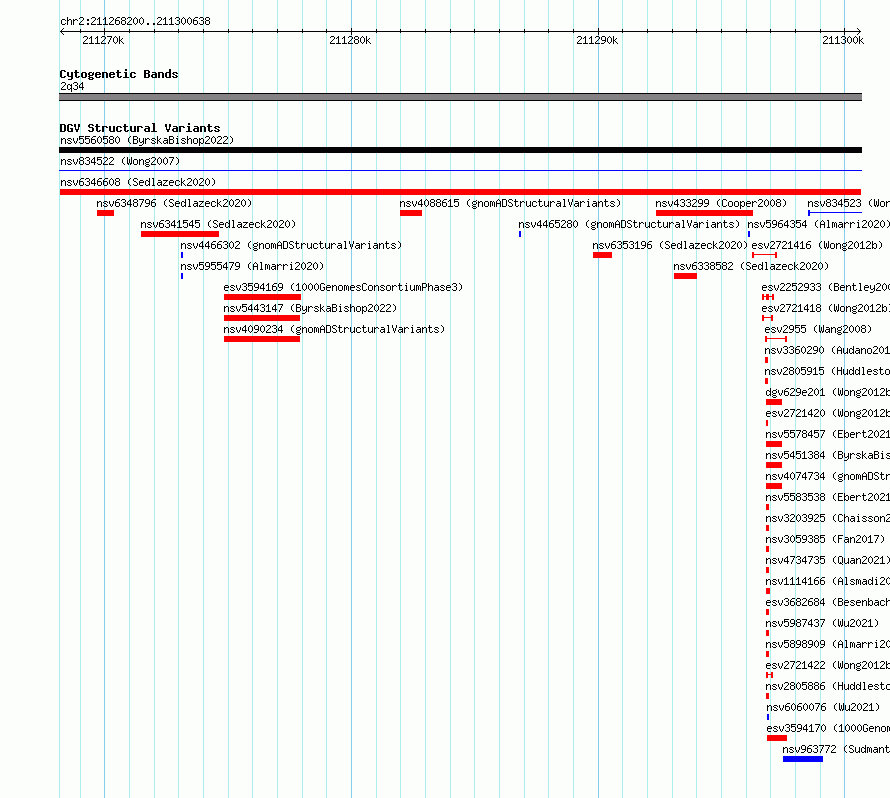Click nsv5578457 Ebert2021 label
Viewport: 890px width, 798px height.
tap(828, 434)
